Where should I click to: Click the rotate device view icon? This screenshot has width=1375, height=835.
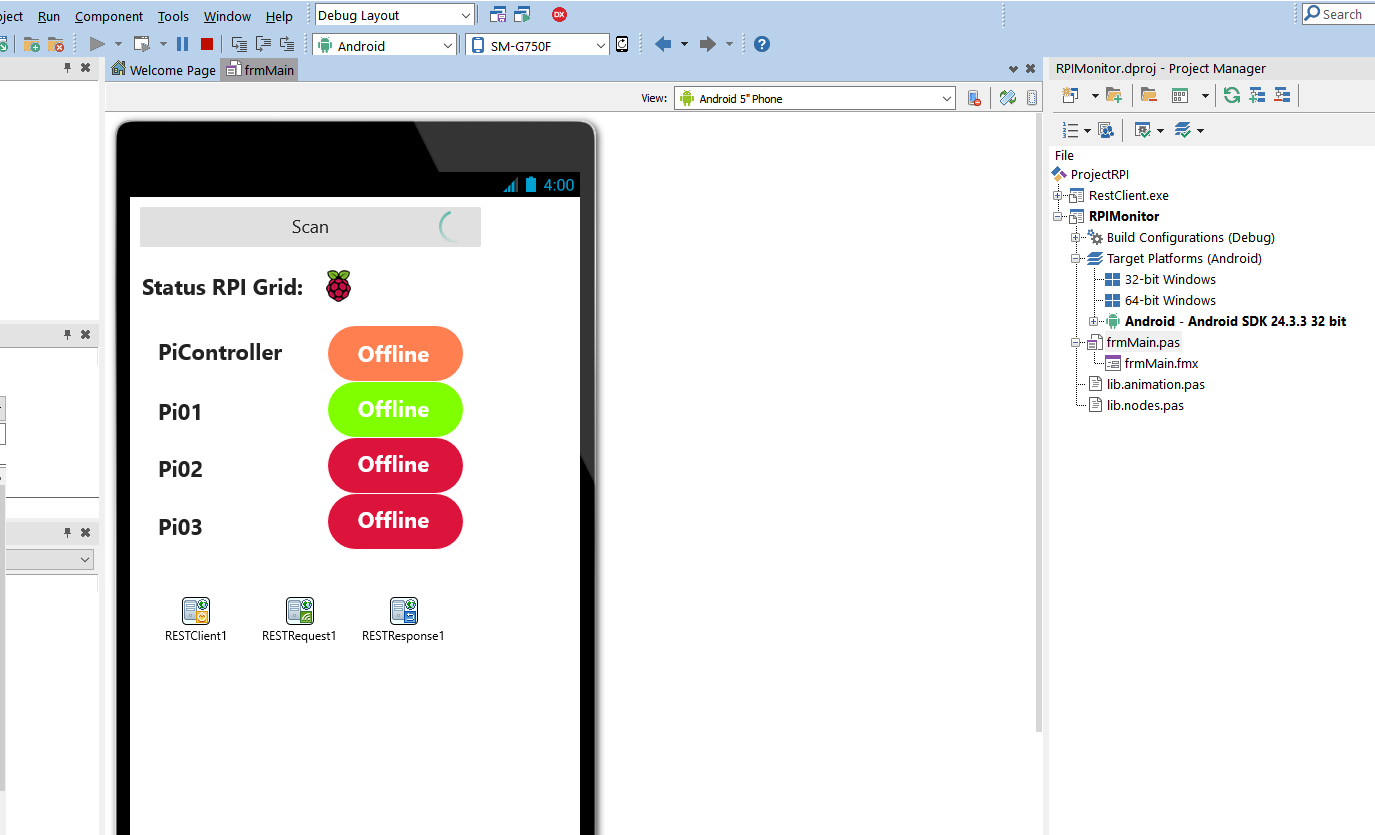point(1008,98)
